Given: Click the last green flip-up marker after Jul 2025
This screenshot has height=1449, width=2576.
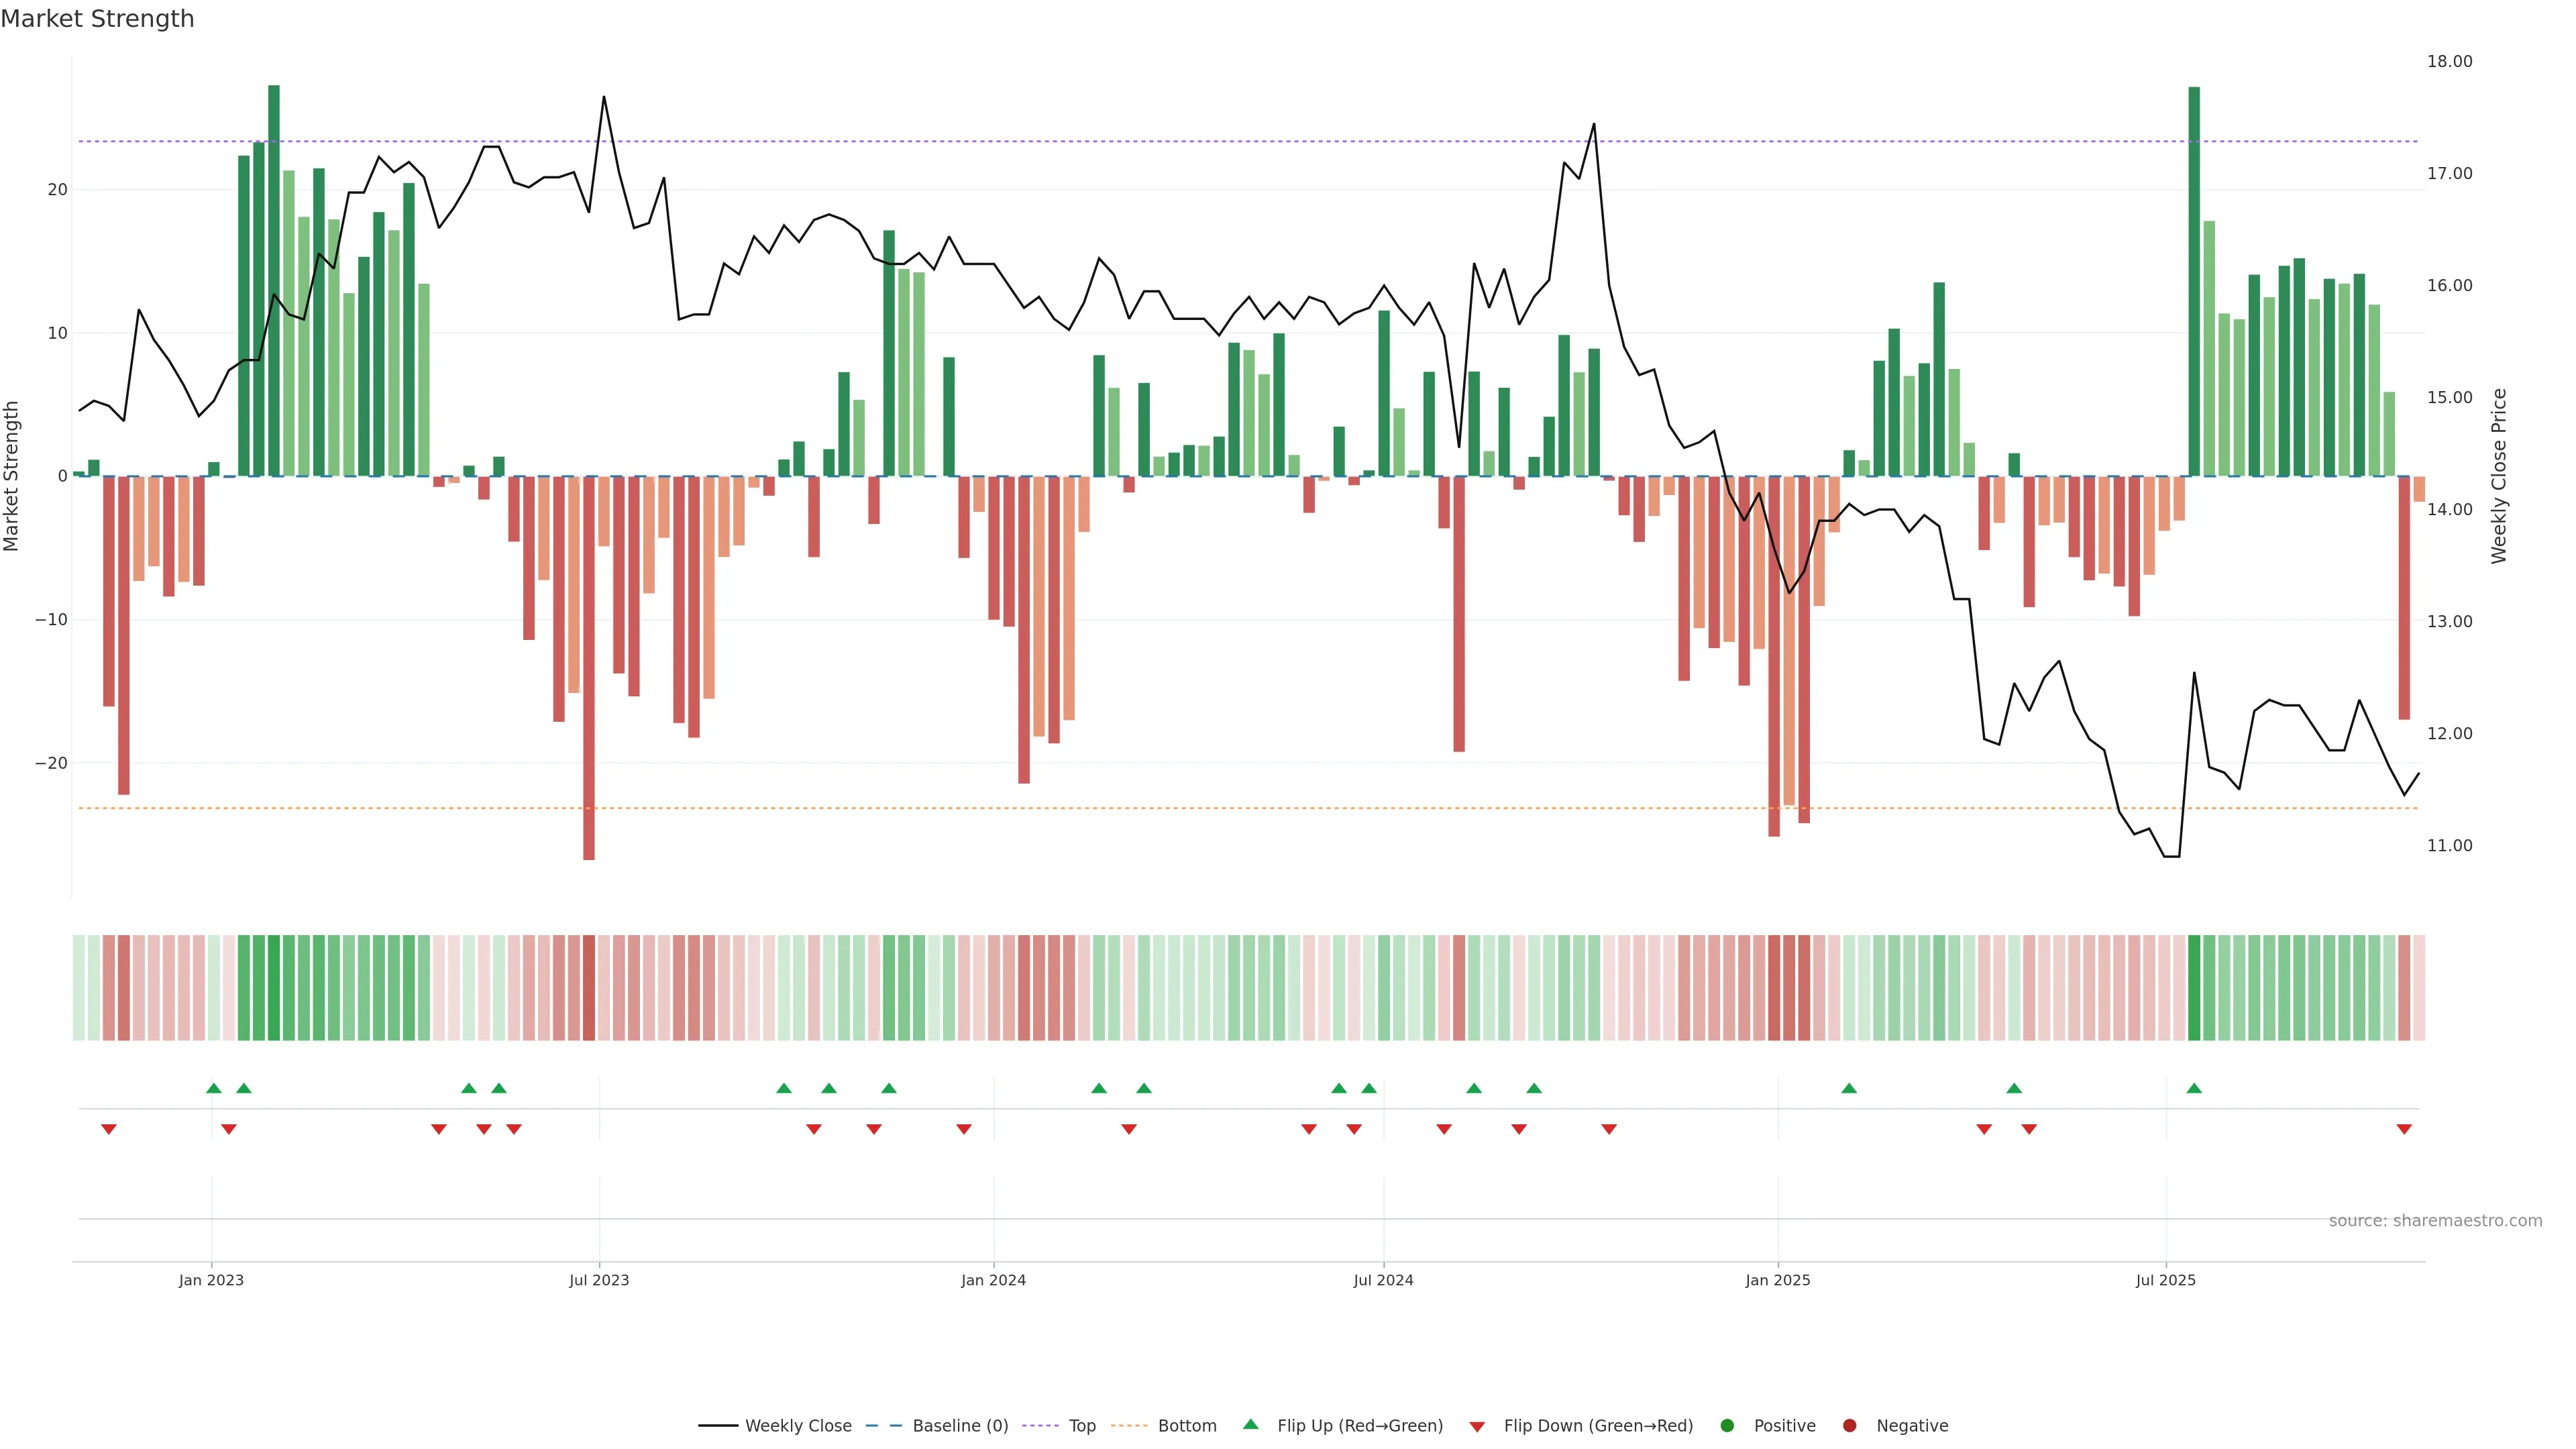Looking at the screenshot, I should [x=2194, y=1088].
